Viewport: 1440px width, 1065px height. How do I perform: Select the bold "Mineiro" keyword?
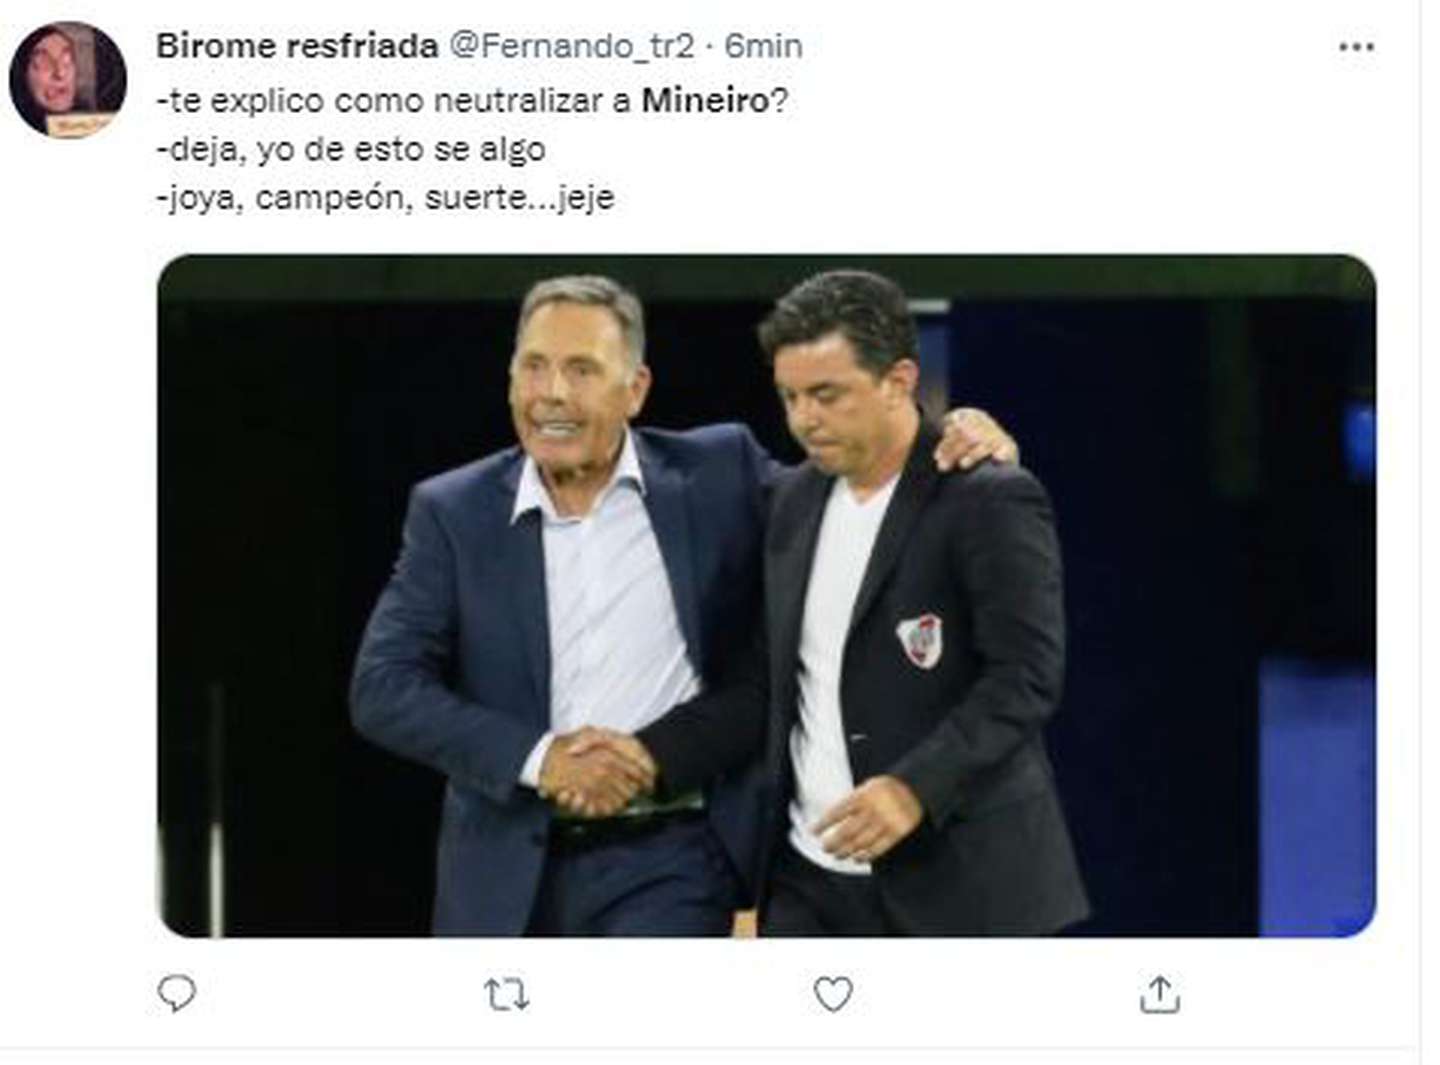tap(705, 100)
